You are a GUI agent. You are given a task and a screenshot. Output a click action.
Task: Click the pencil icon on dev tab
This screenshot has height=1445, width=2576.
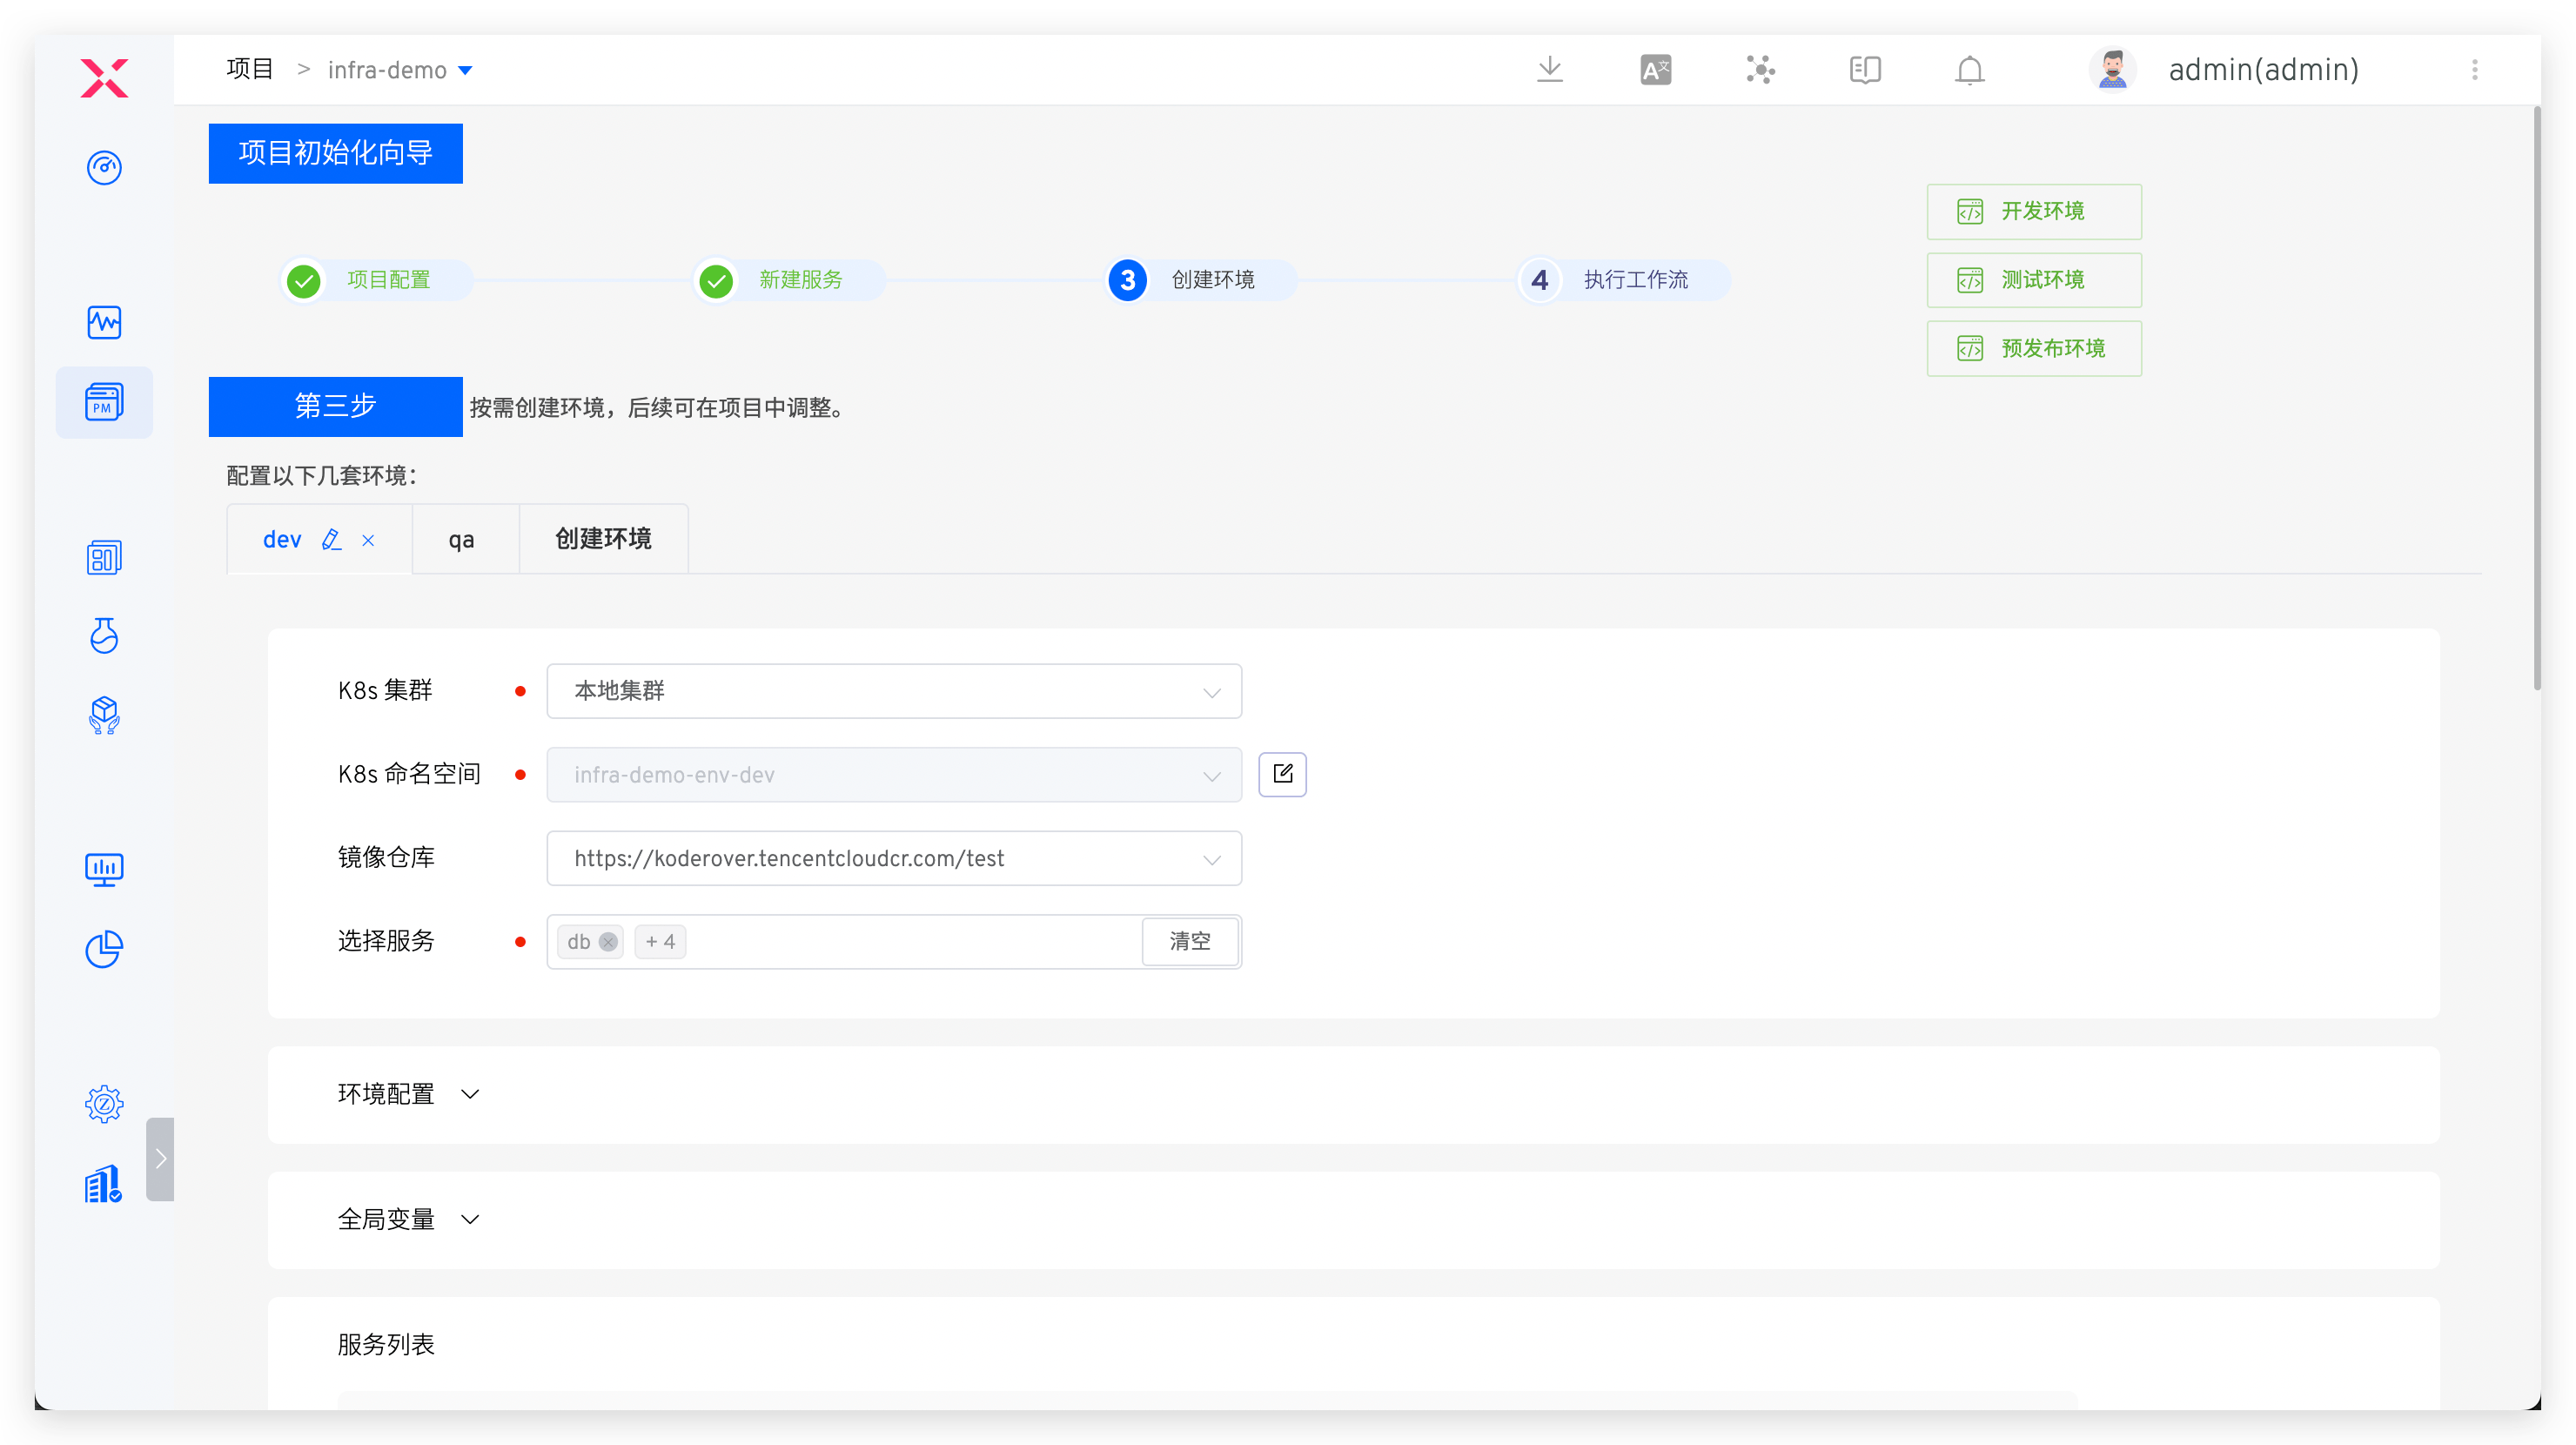[332, 540]
